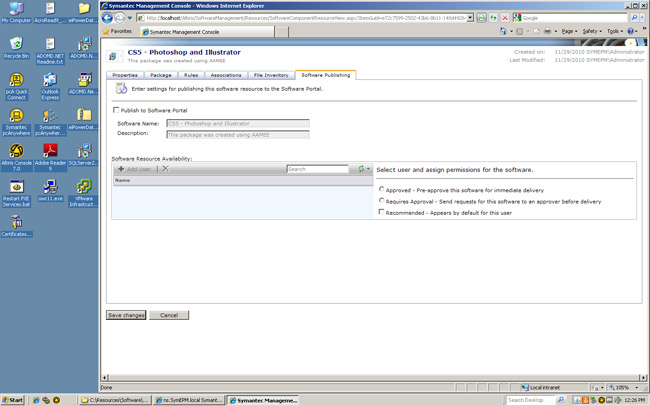Open the zoom level 105% dropdown
The height and width of the screenshot is (406, 650).
coord(637,387)
